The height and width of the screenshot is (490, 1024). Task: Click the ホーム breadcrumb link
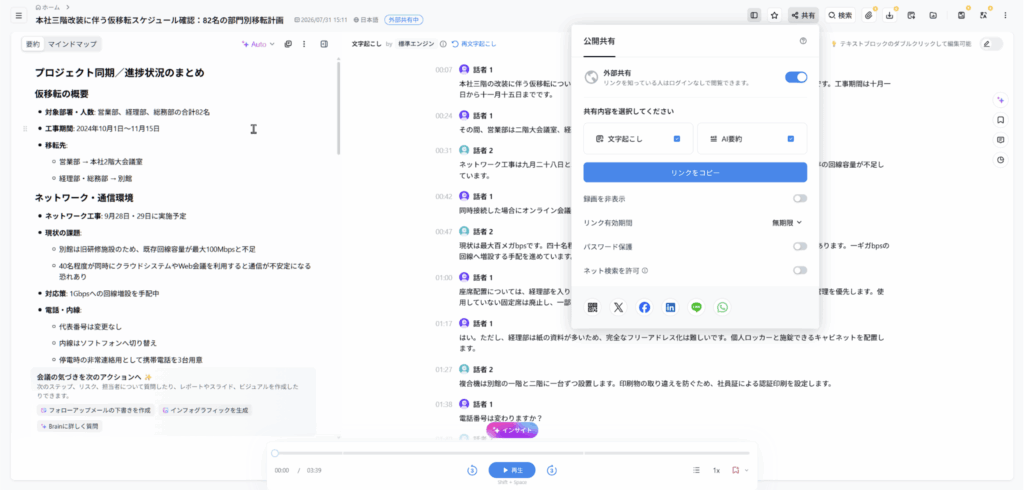[47, 7]
